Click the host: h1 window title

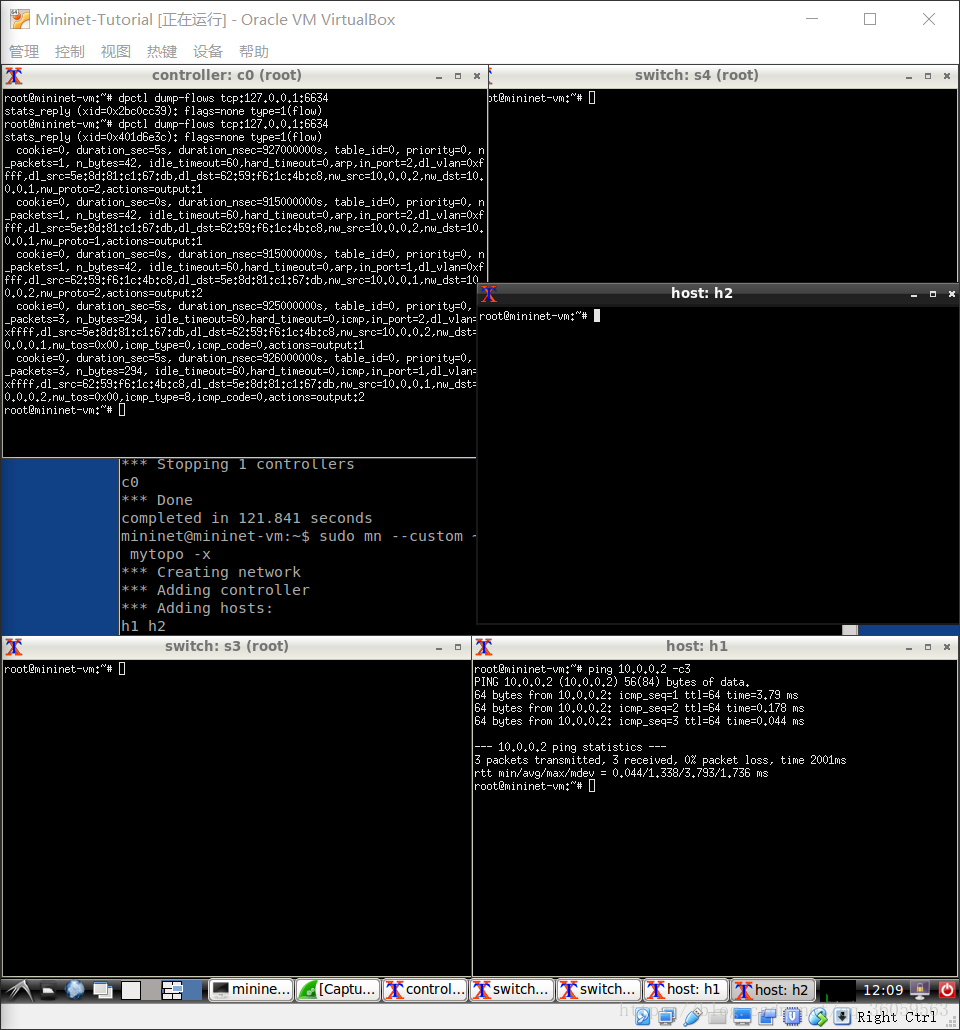(x=697, y=646)
